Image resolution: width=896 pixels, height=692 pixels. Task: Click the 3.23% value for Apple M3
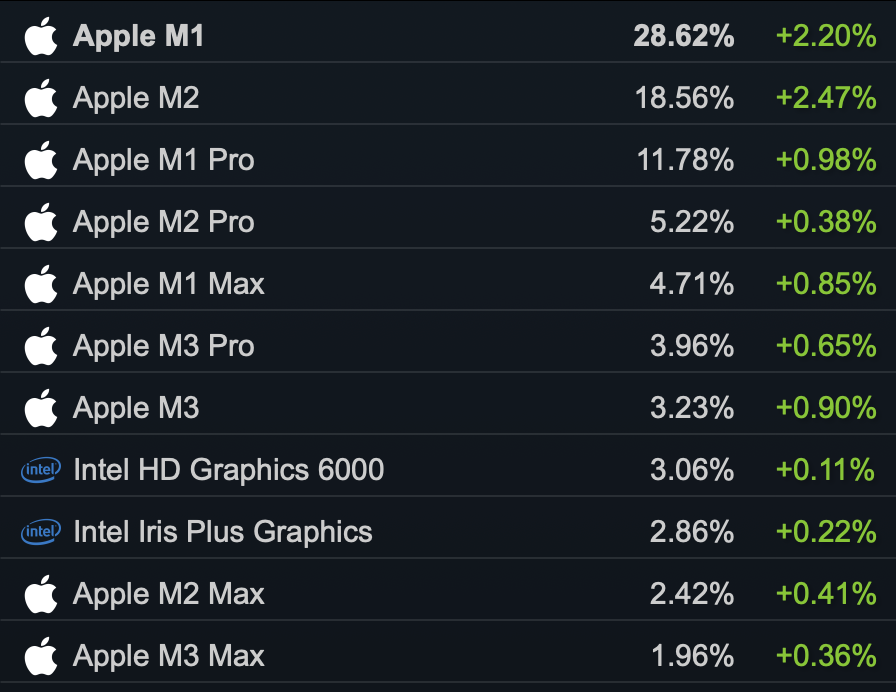(x=691, y=408)
